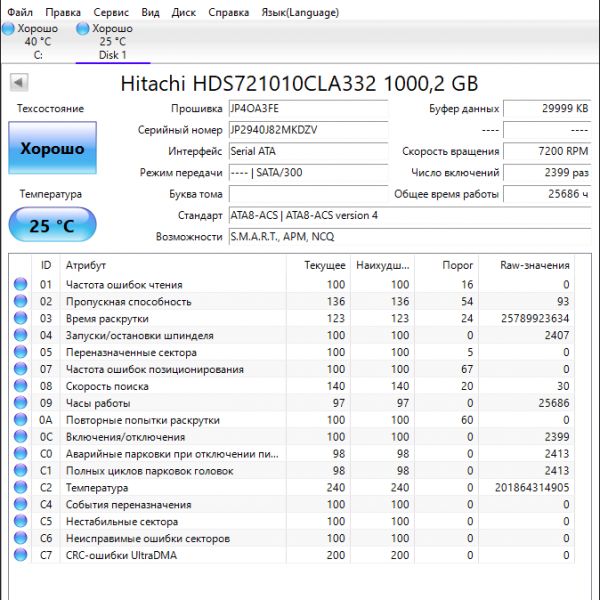The width and height of the screenshot is (600, 600).
Task: Click the Текущее column header
Action: [318, 265]
